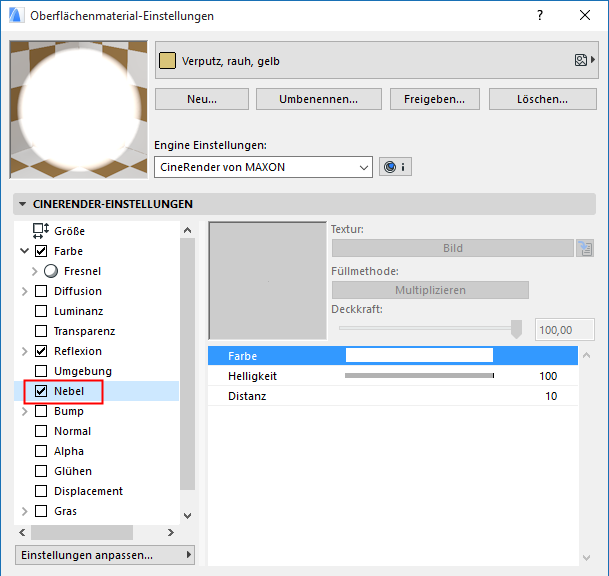Click the Umbenennen... button
Image resolution: width=609 pixels, height=576 pixels.
tap(318, 99)
